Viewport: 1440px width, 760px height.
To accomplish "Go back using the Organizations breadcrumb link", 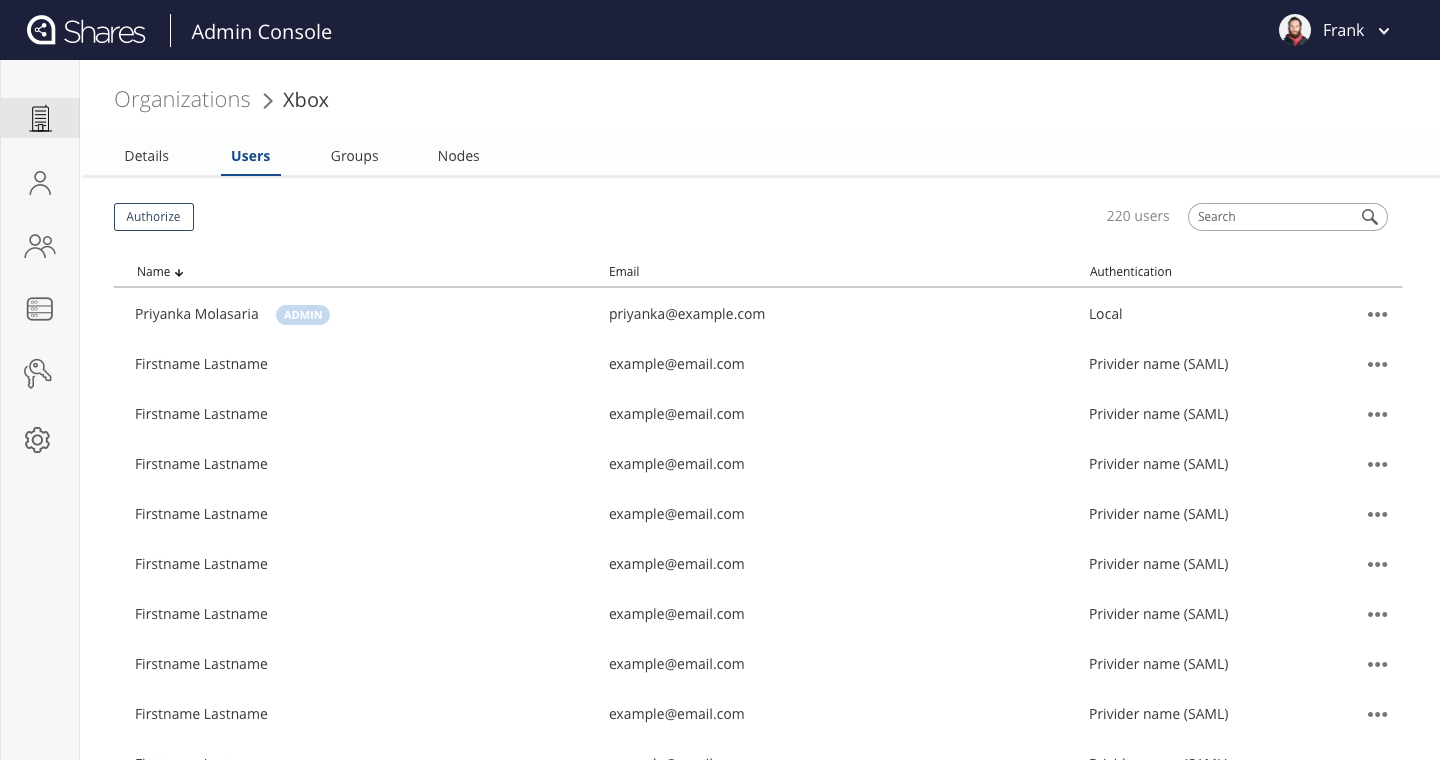I will [182, 100].
